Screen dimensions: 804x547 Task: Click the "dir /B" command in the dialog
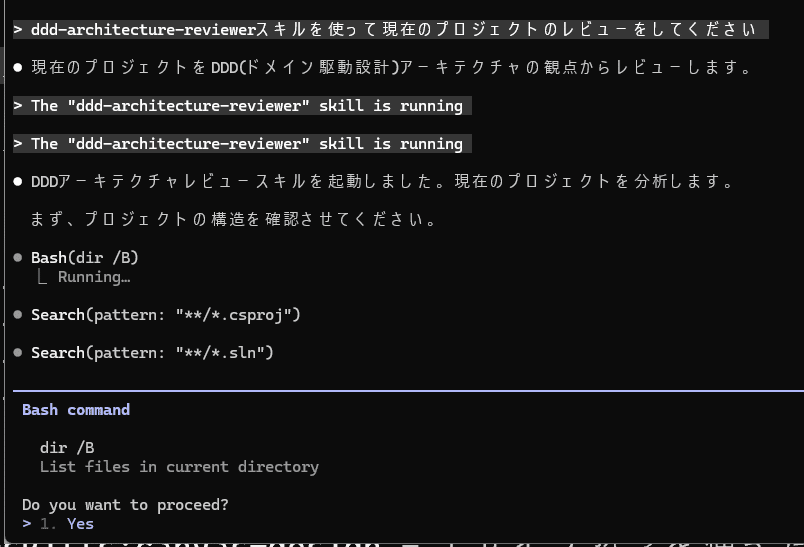67,448
